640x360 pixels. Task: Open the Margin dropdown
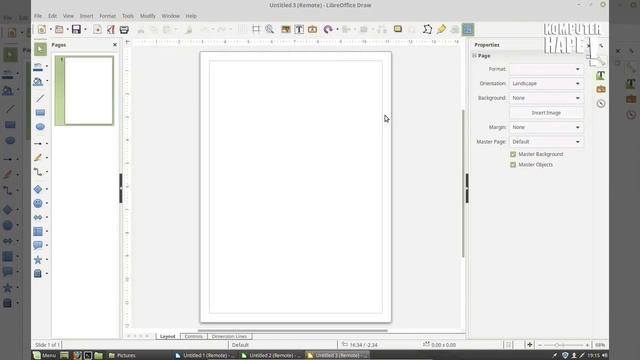coord(546,127)
